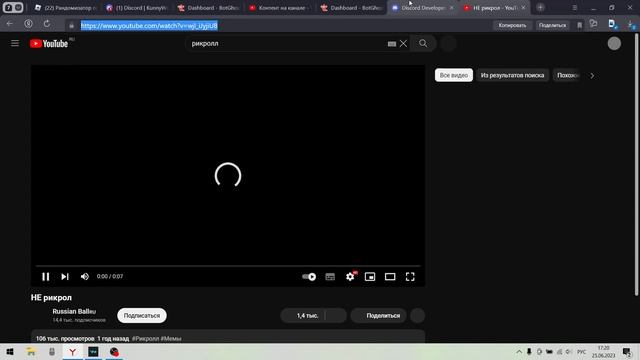
Task: Open the player settings gear
Action: point(350,277)
